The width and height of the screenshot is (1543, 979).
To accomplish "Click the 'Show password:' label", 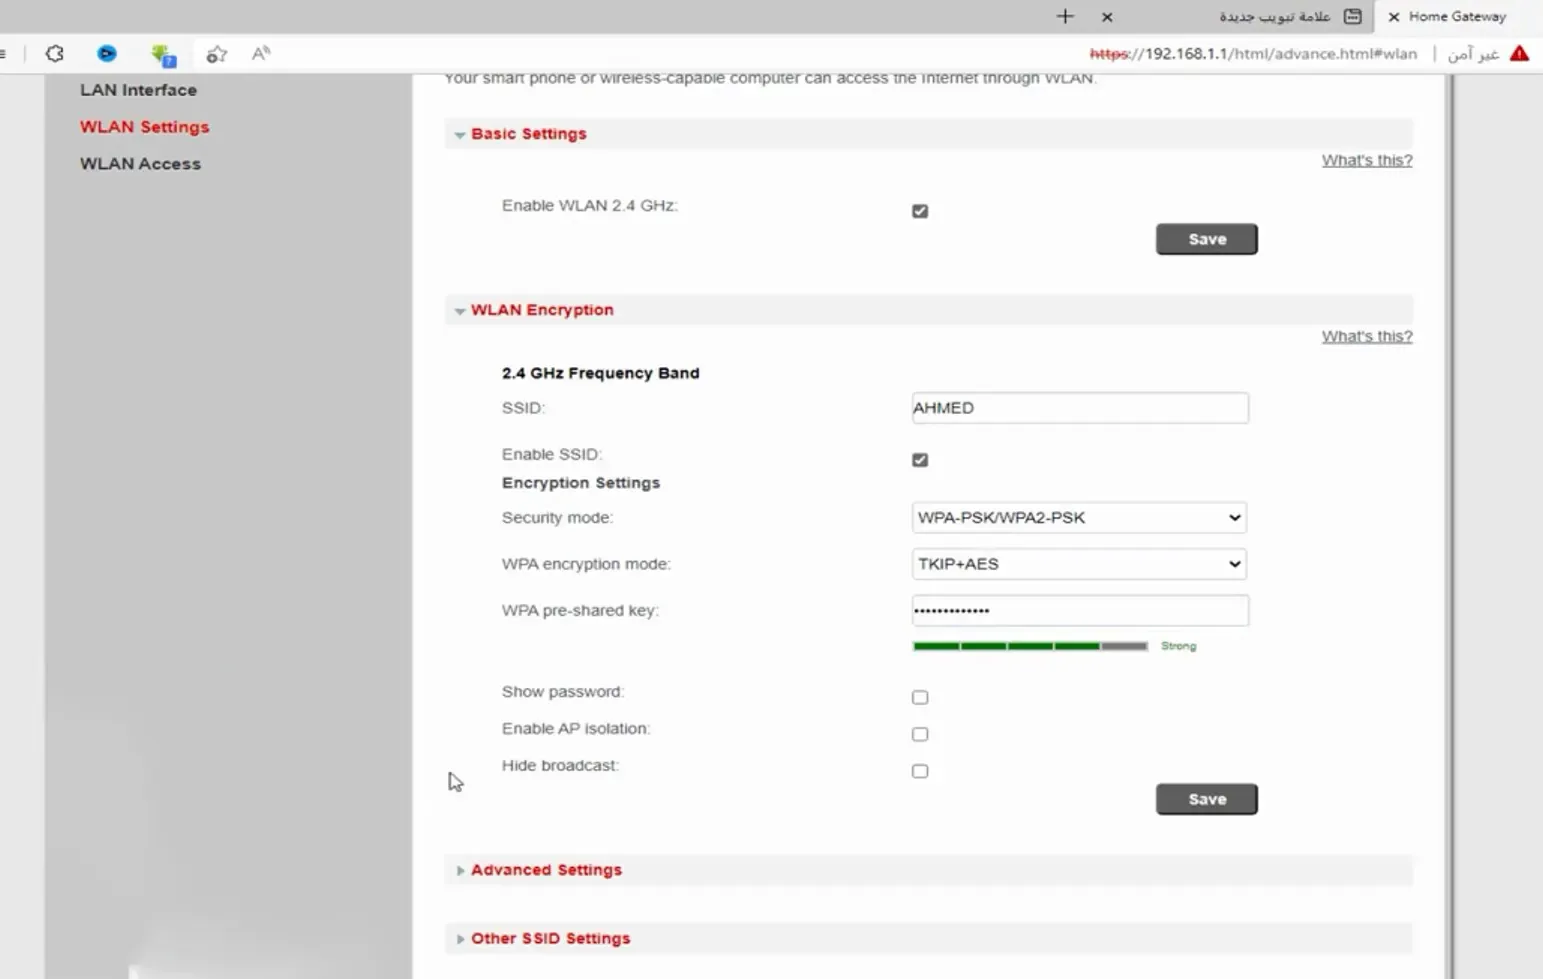I will [563, 692].
